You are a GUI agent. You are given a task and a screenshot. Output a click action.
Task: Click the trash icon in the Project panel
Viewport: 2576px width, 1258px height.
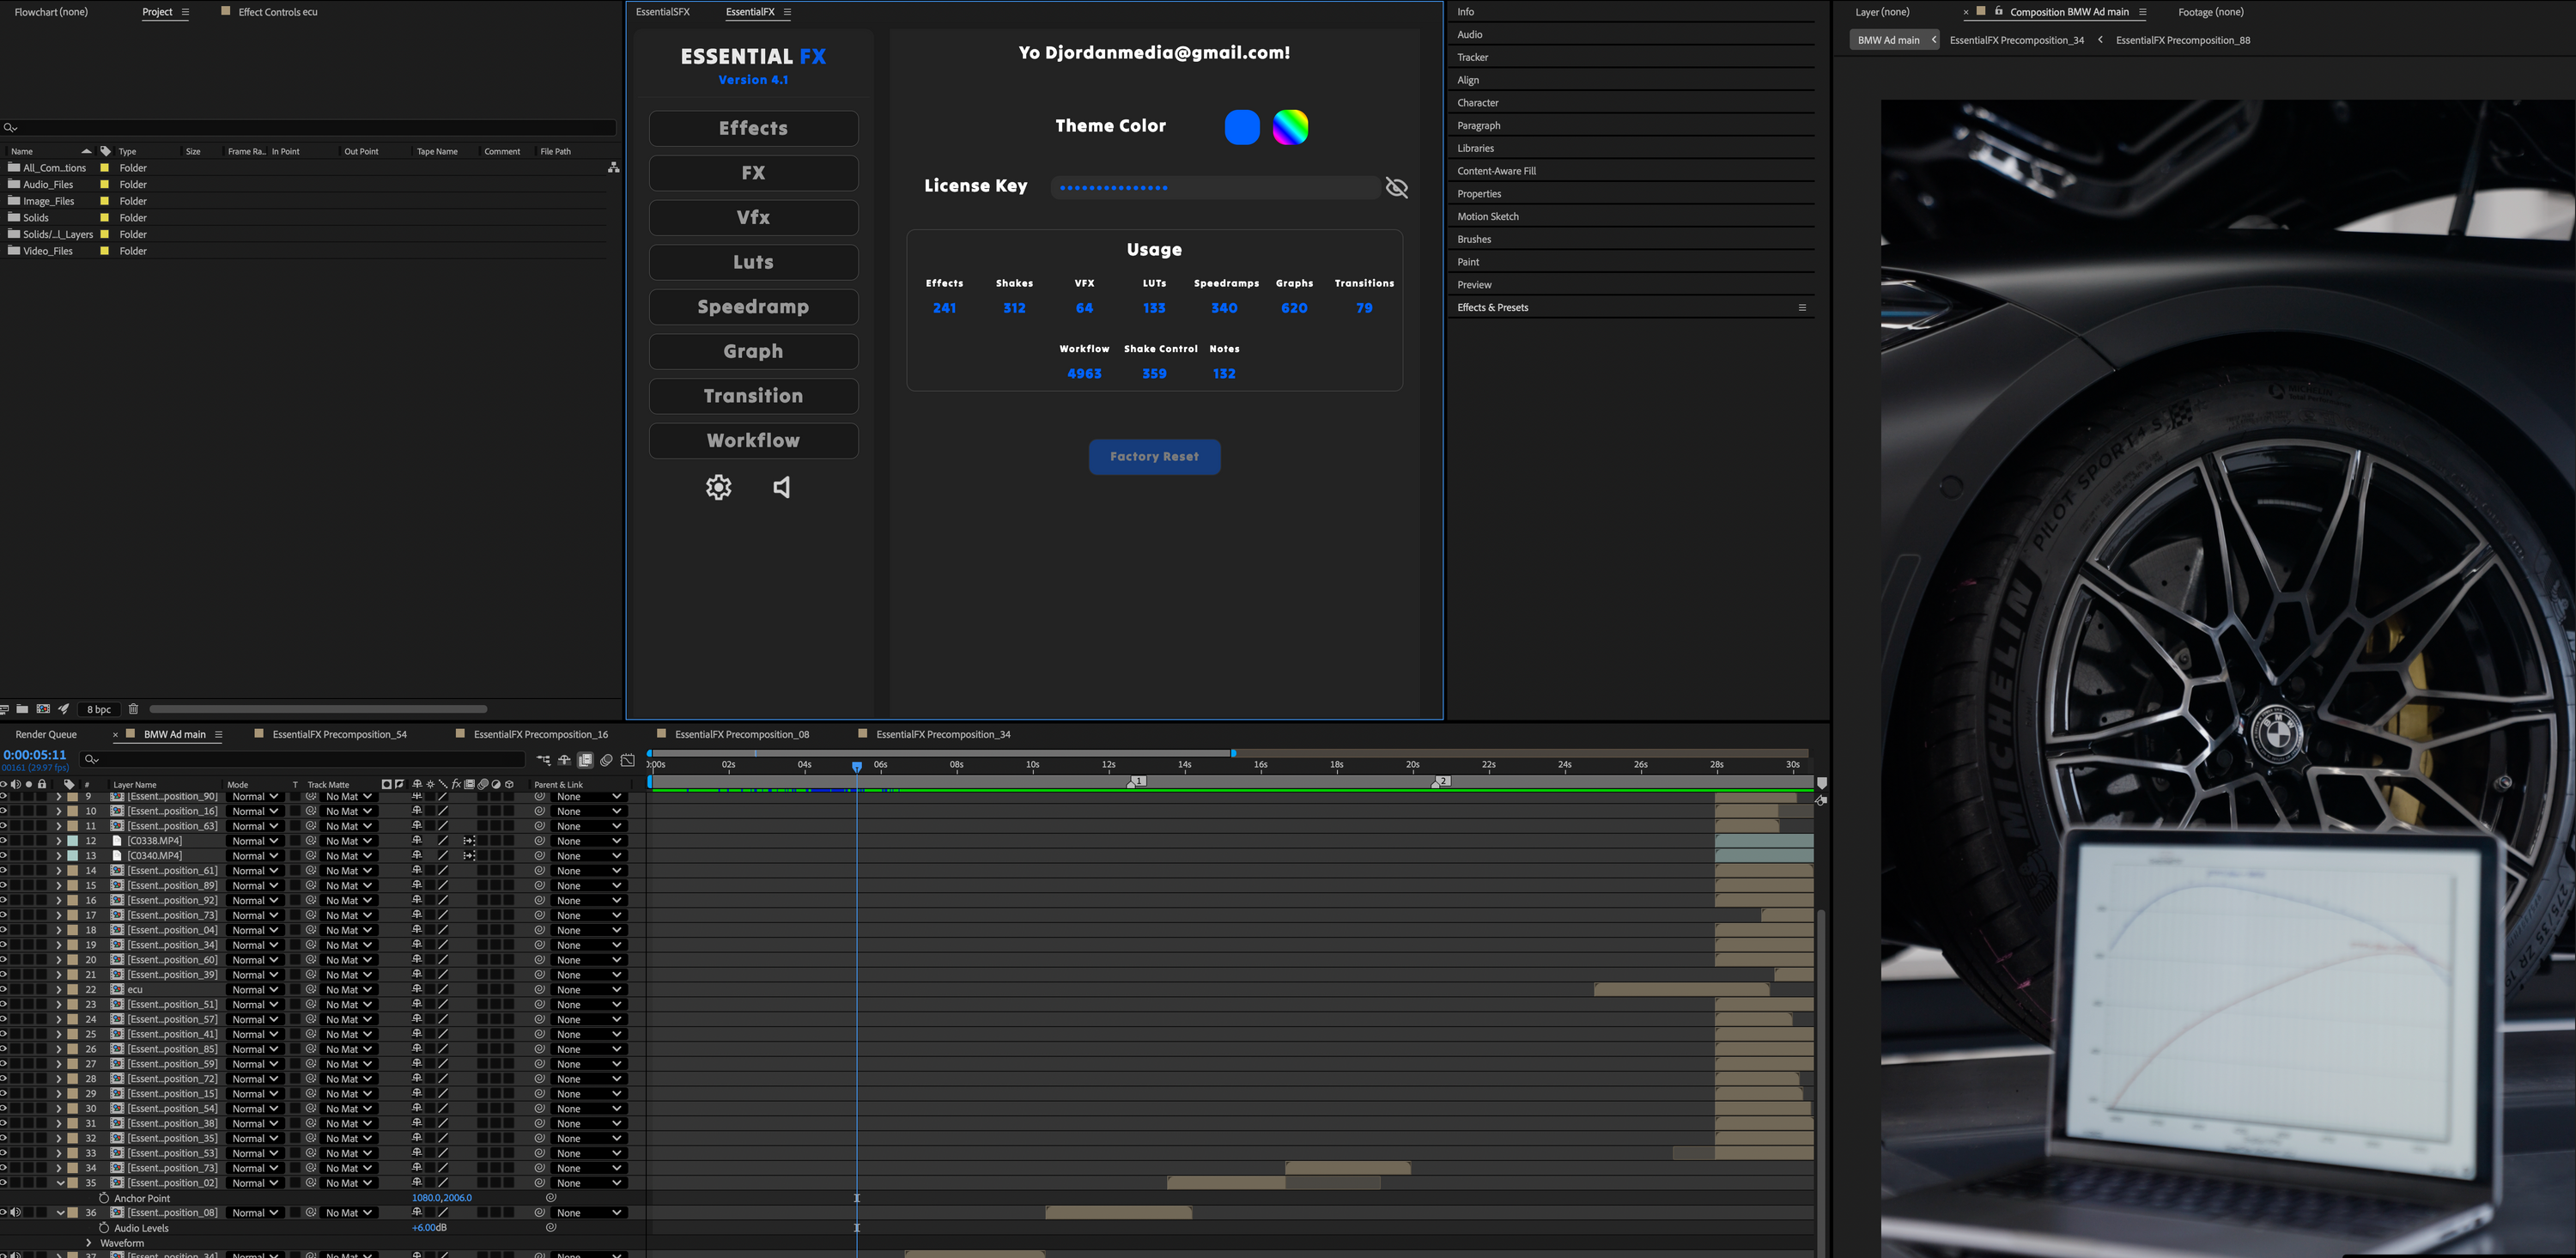click(133, 709)
